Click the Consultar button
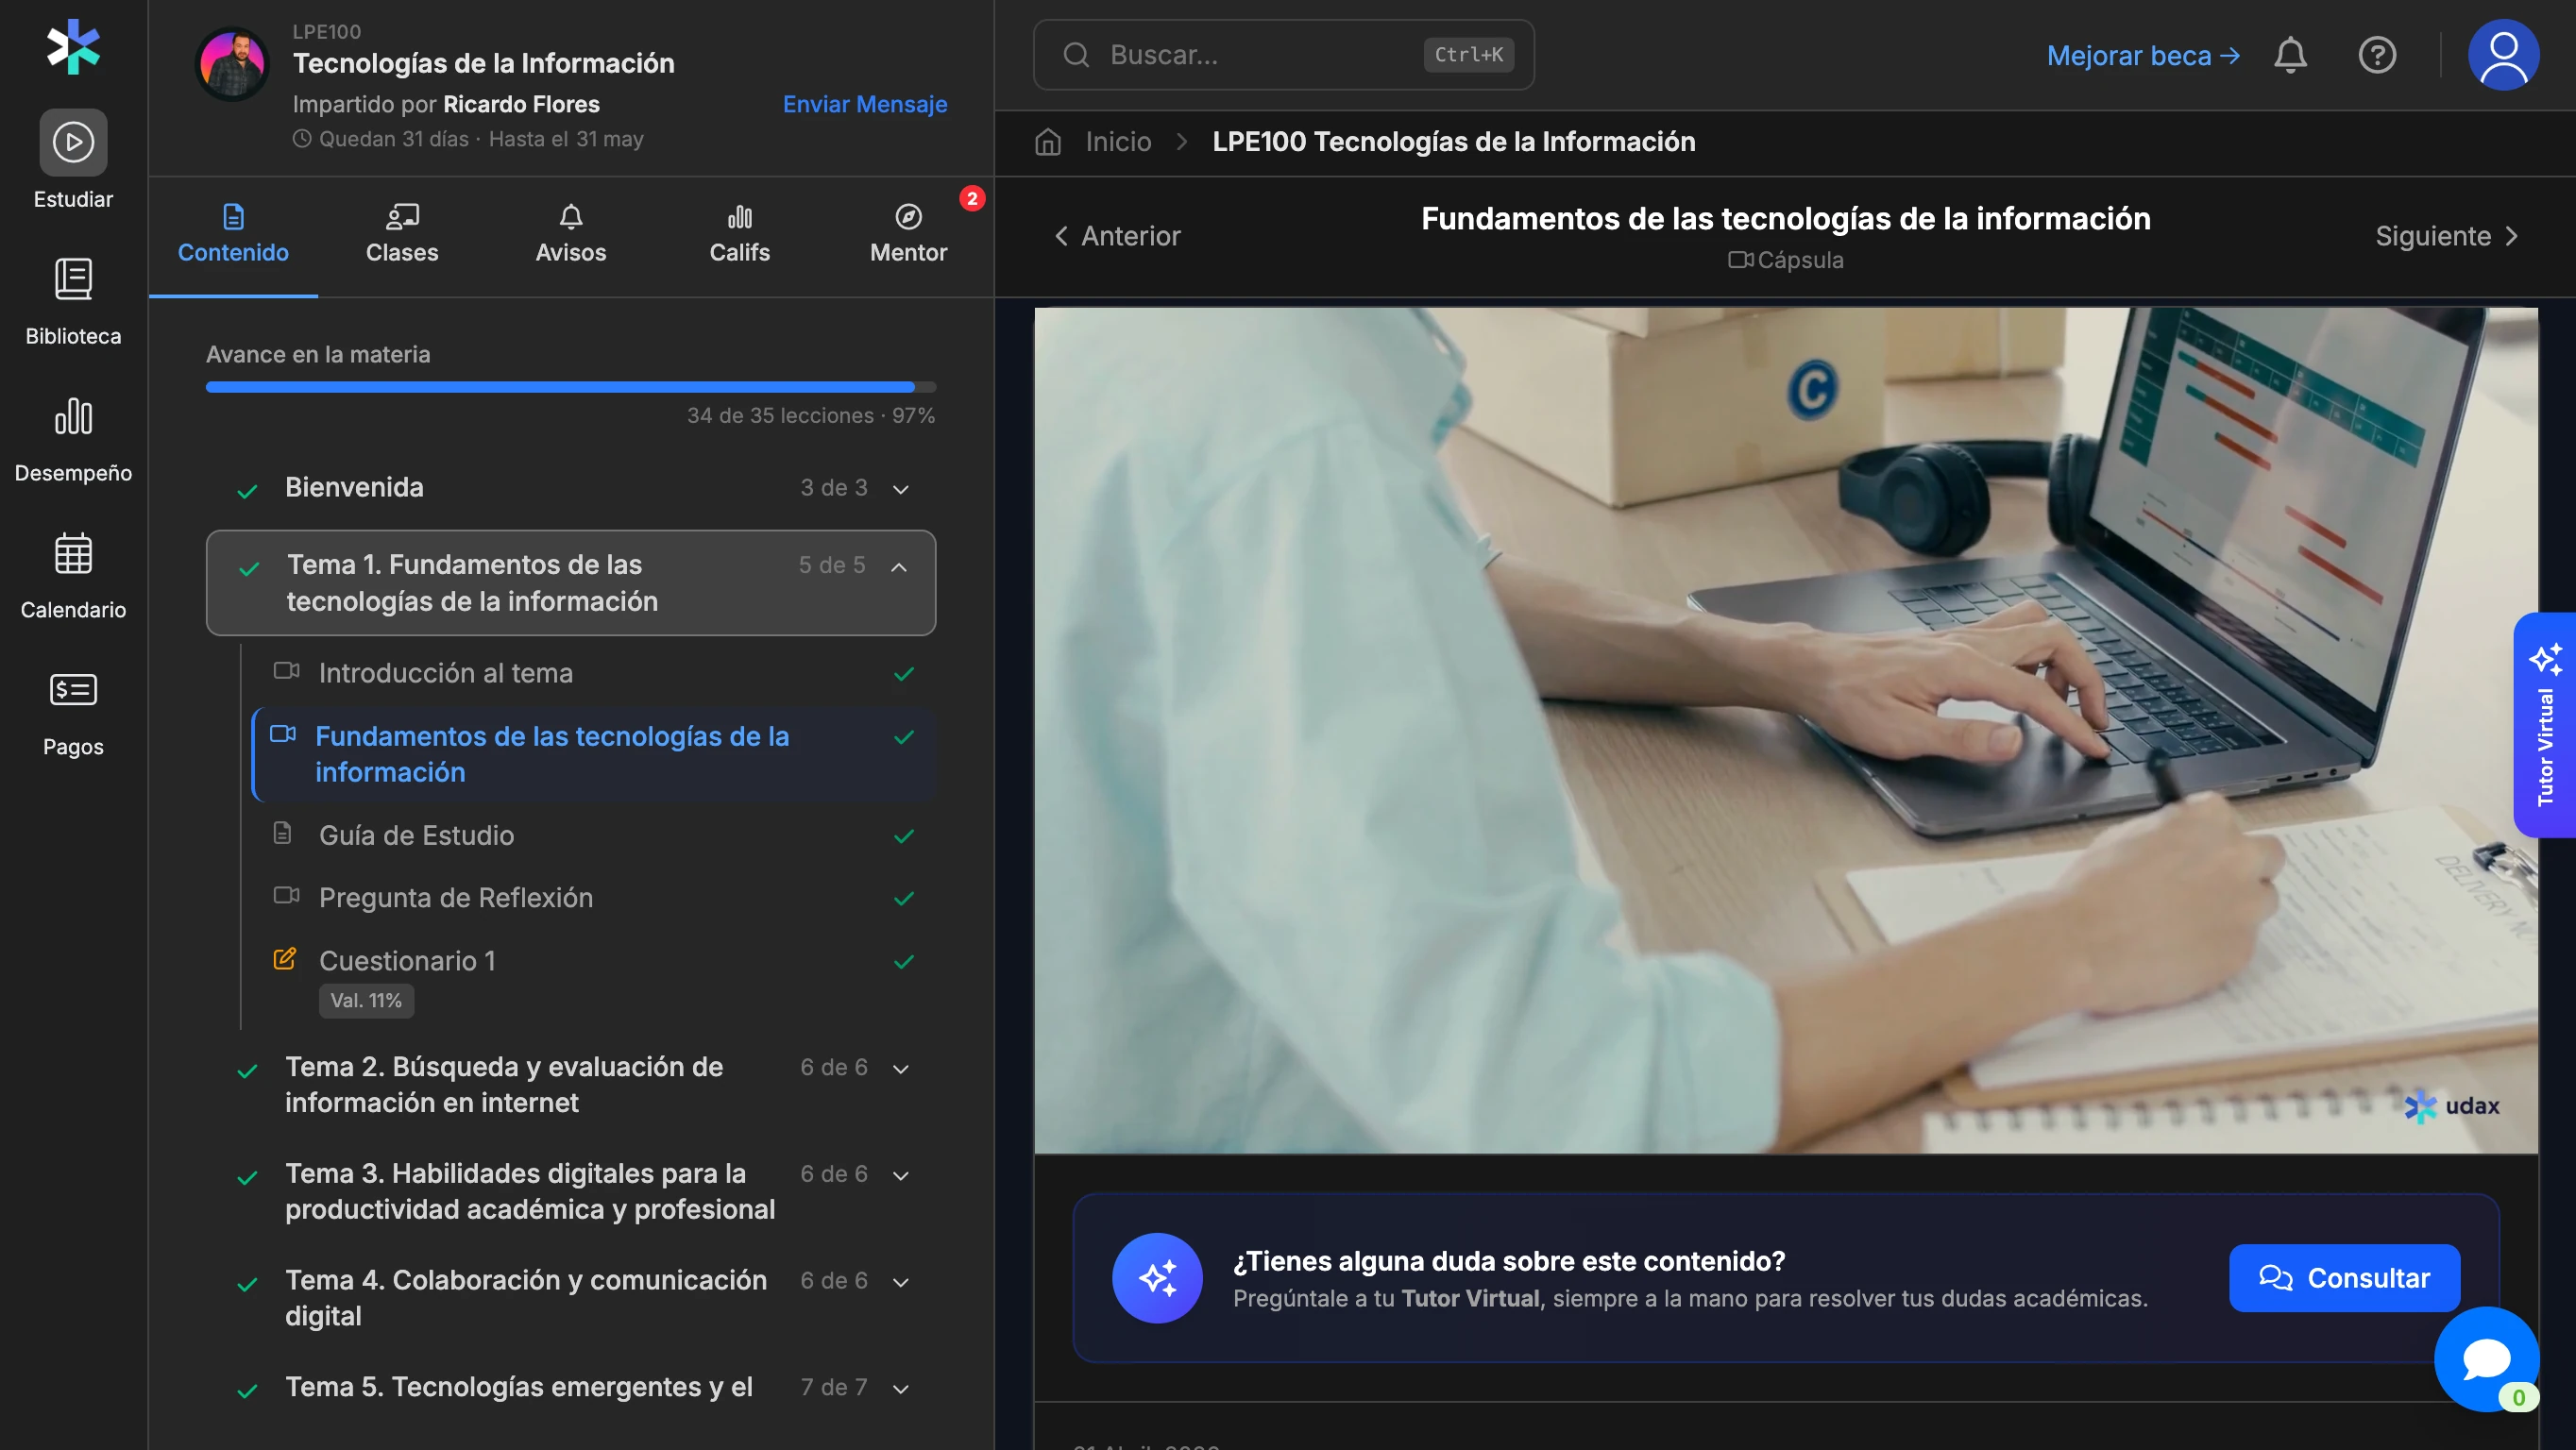The height and width of the screenshot is (1450, 2576). tap(2343, 1278)
